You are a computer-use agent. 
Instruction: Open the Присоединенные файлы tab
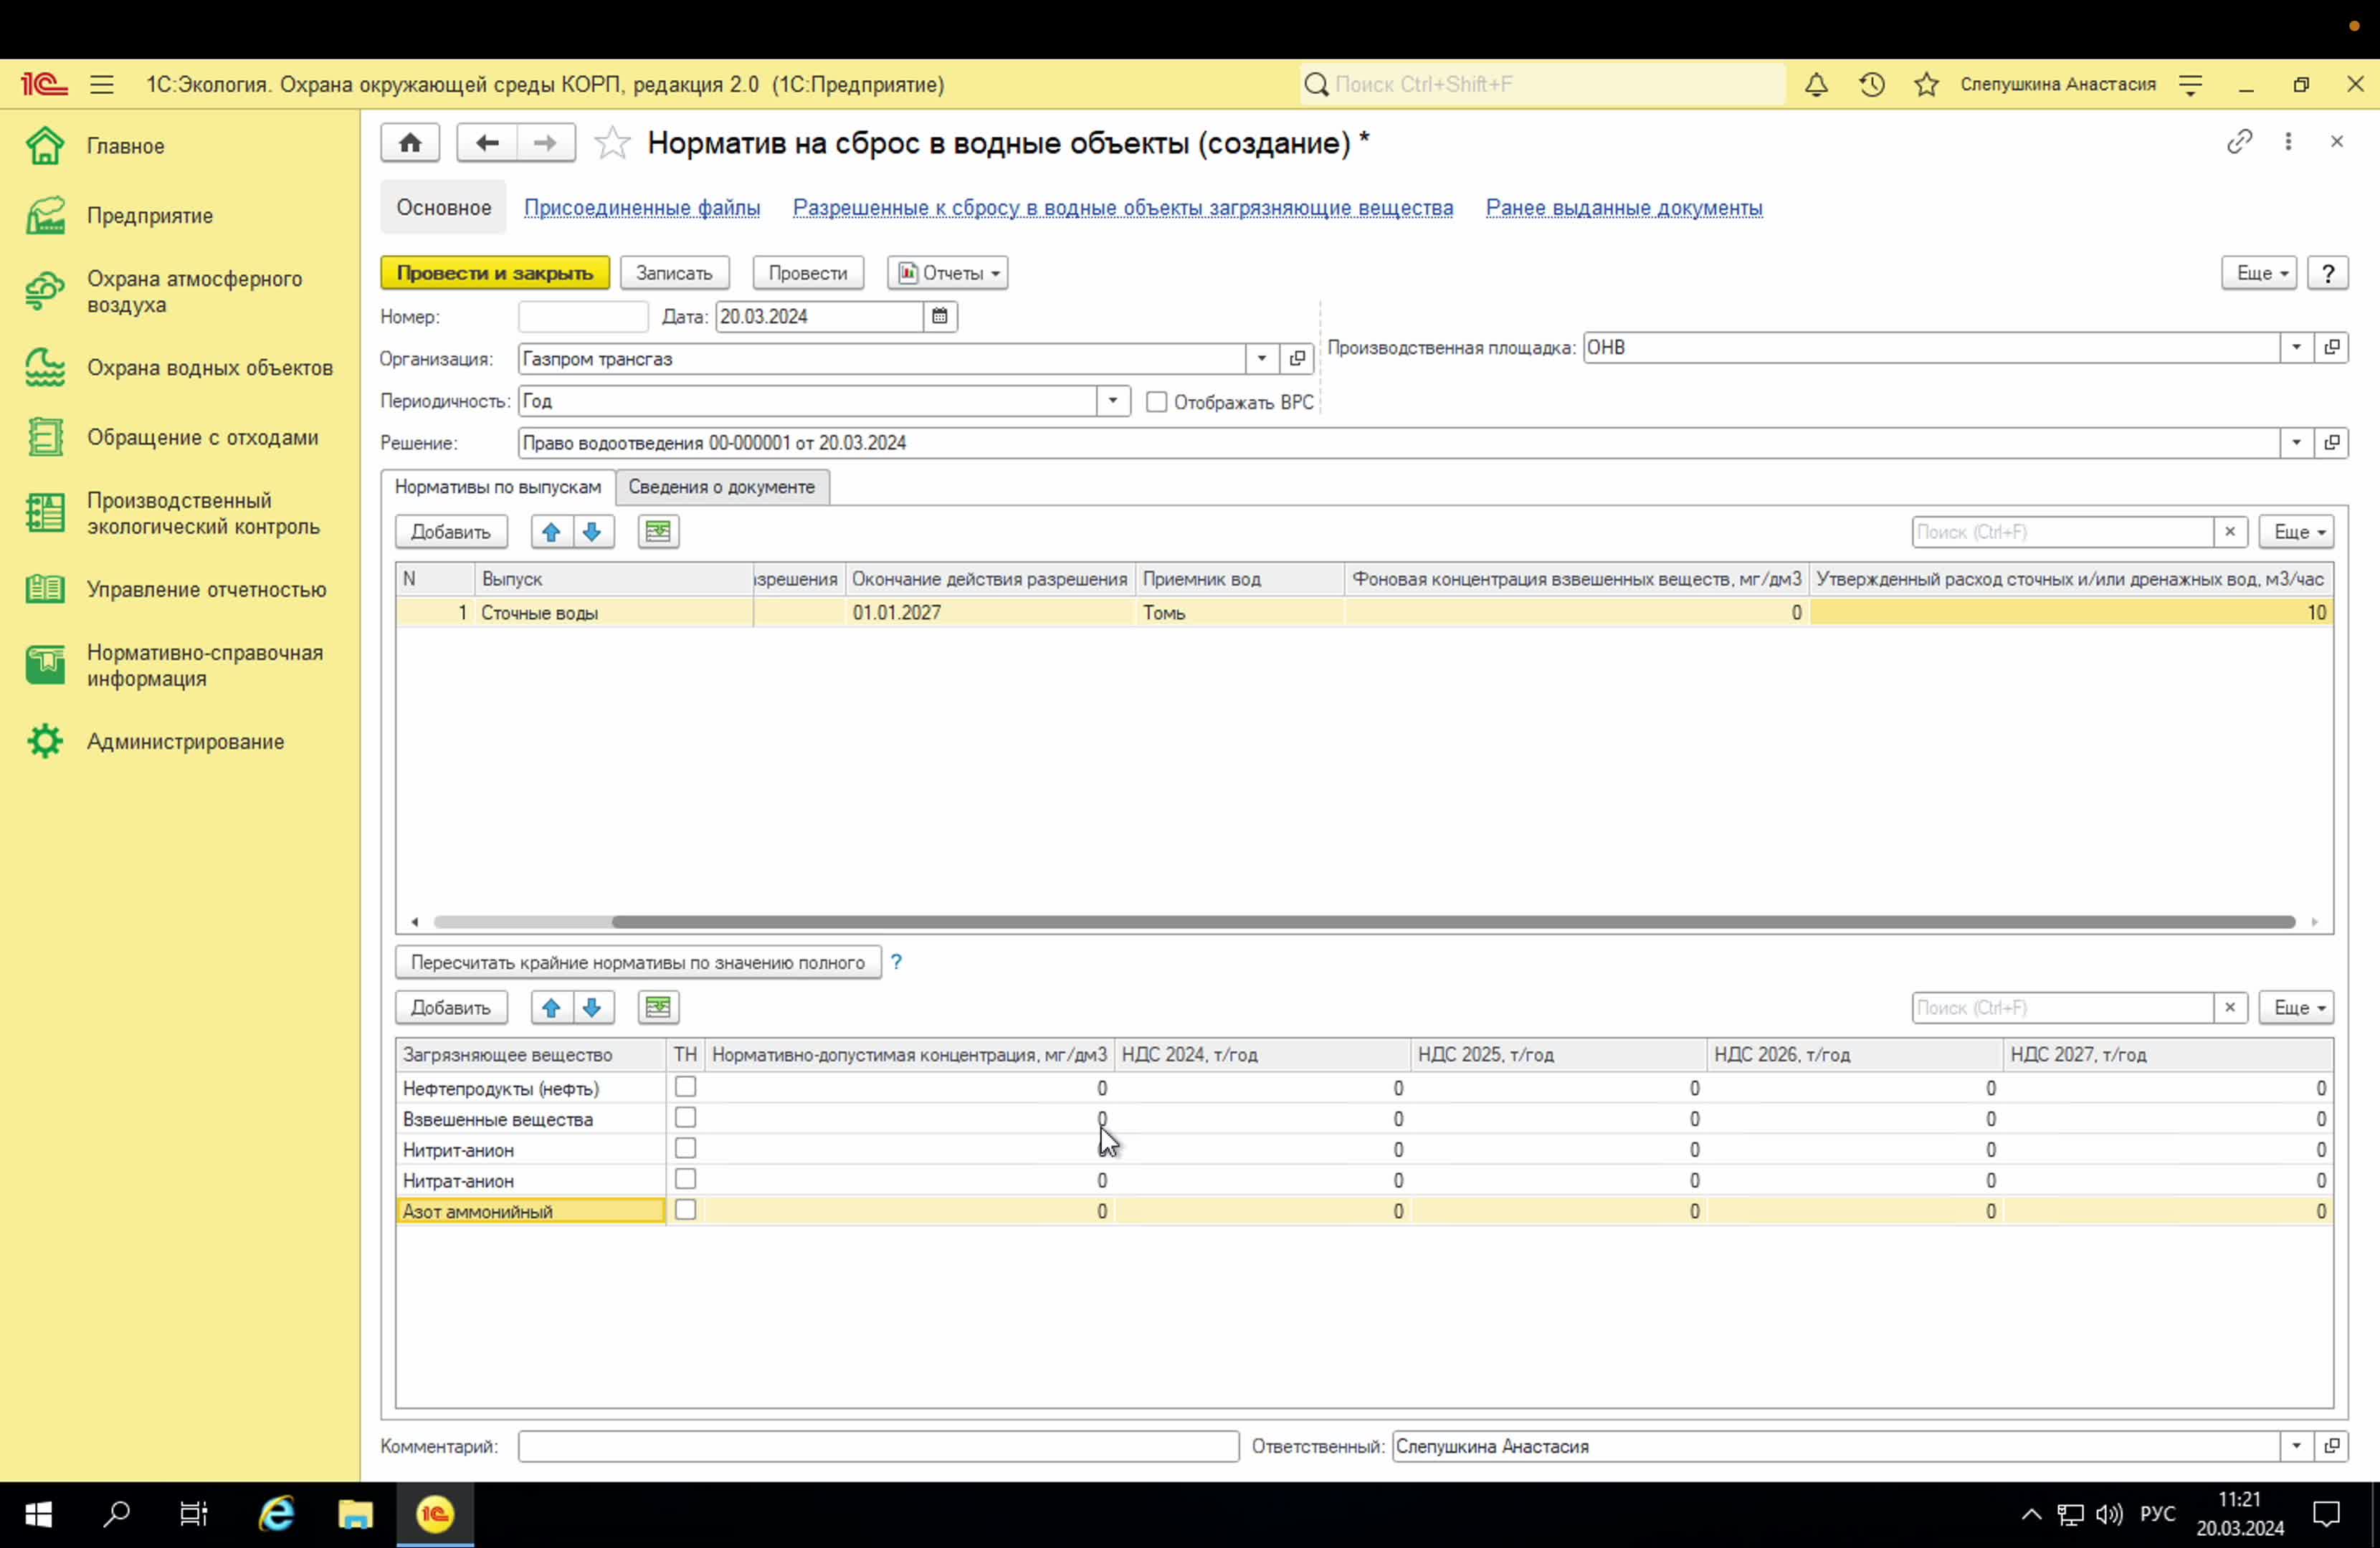642,208
